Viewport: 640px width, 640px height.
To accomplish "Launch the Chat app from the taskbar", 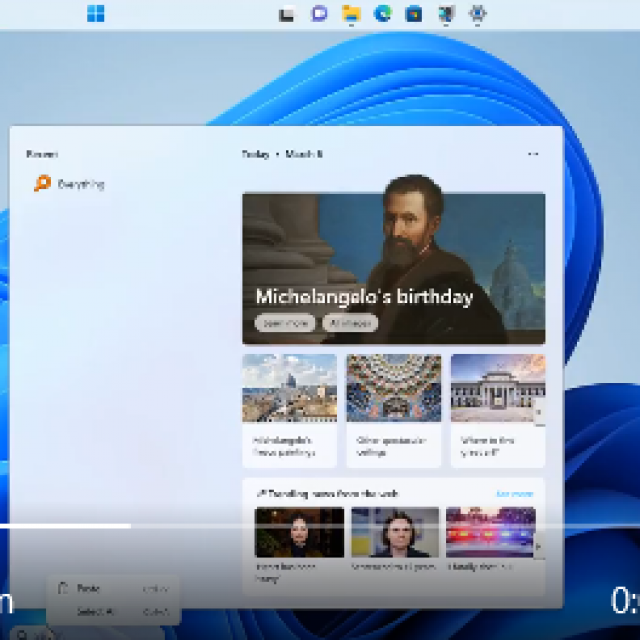I will (319, 14).
